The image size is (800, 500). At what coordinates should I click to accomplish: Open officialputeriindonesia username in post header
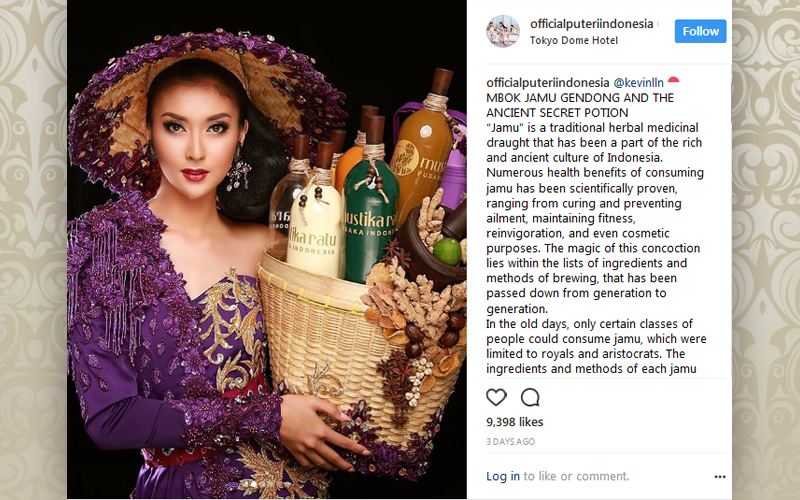point(591,23)
